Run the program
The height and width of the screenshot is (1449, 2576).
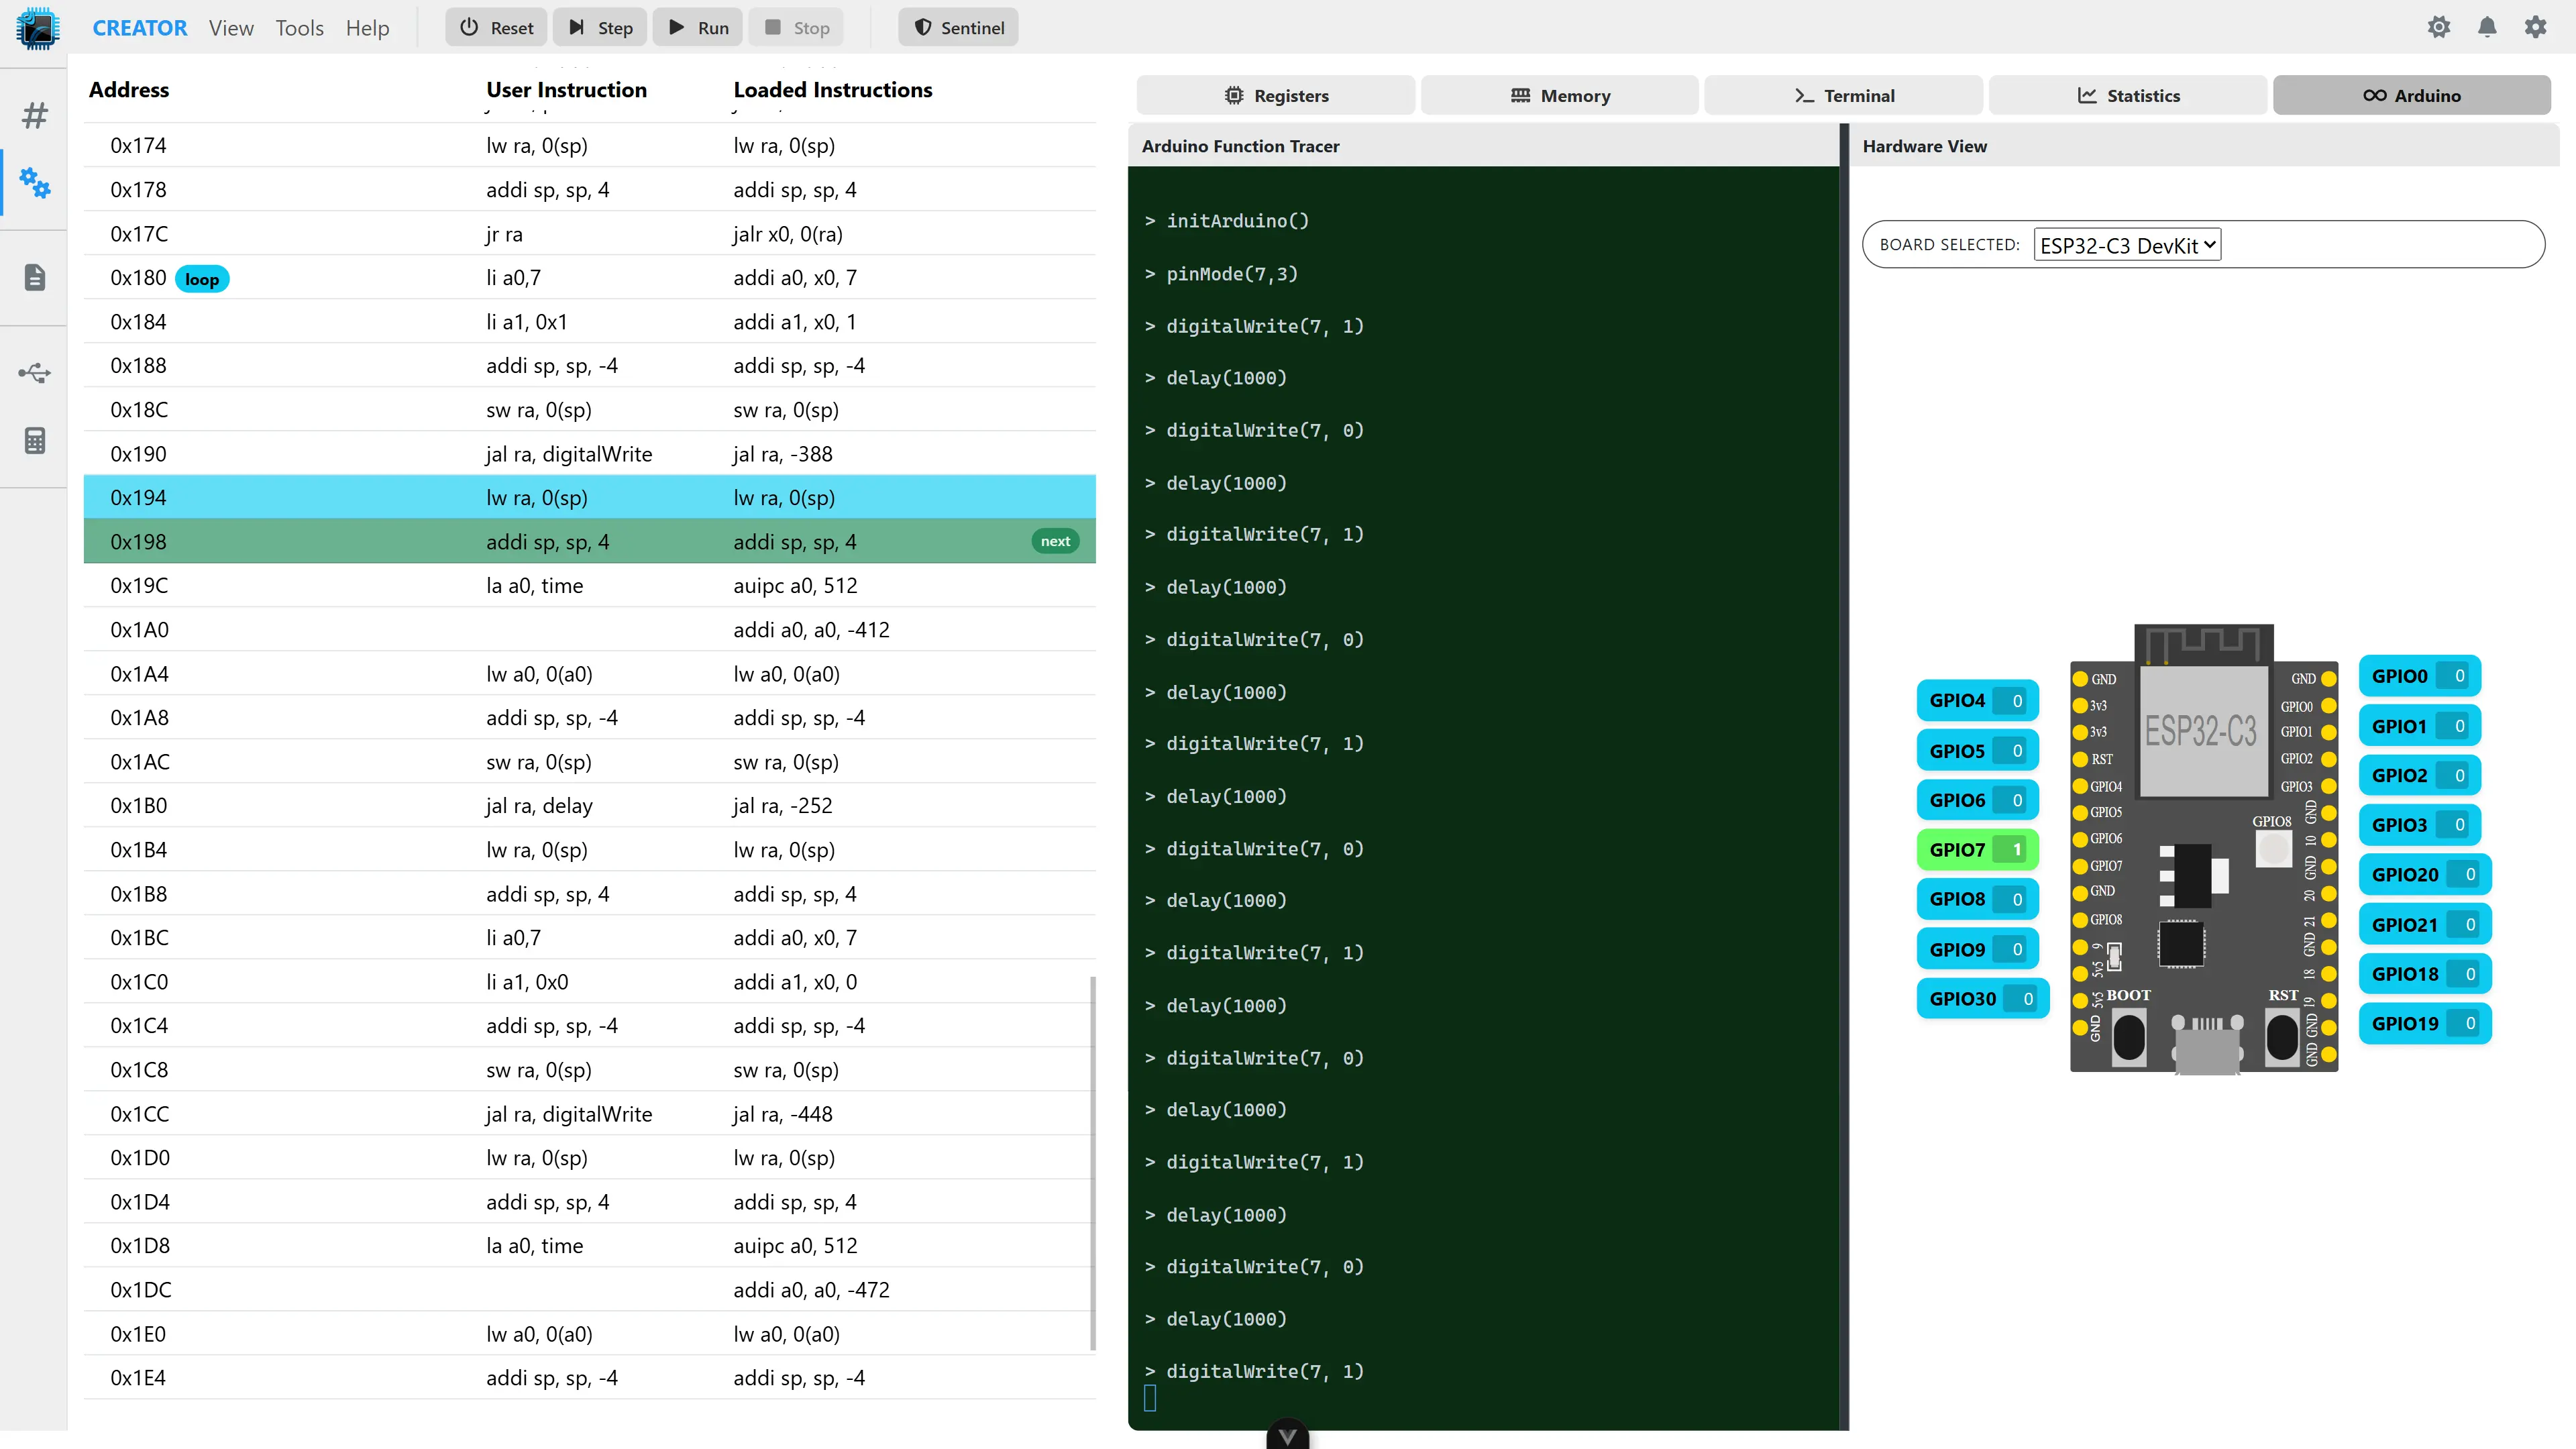[x=698, y=28]
